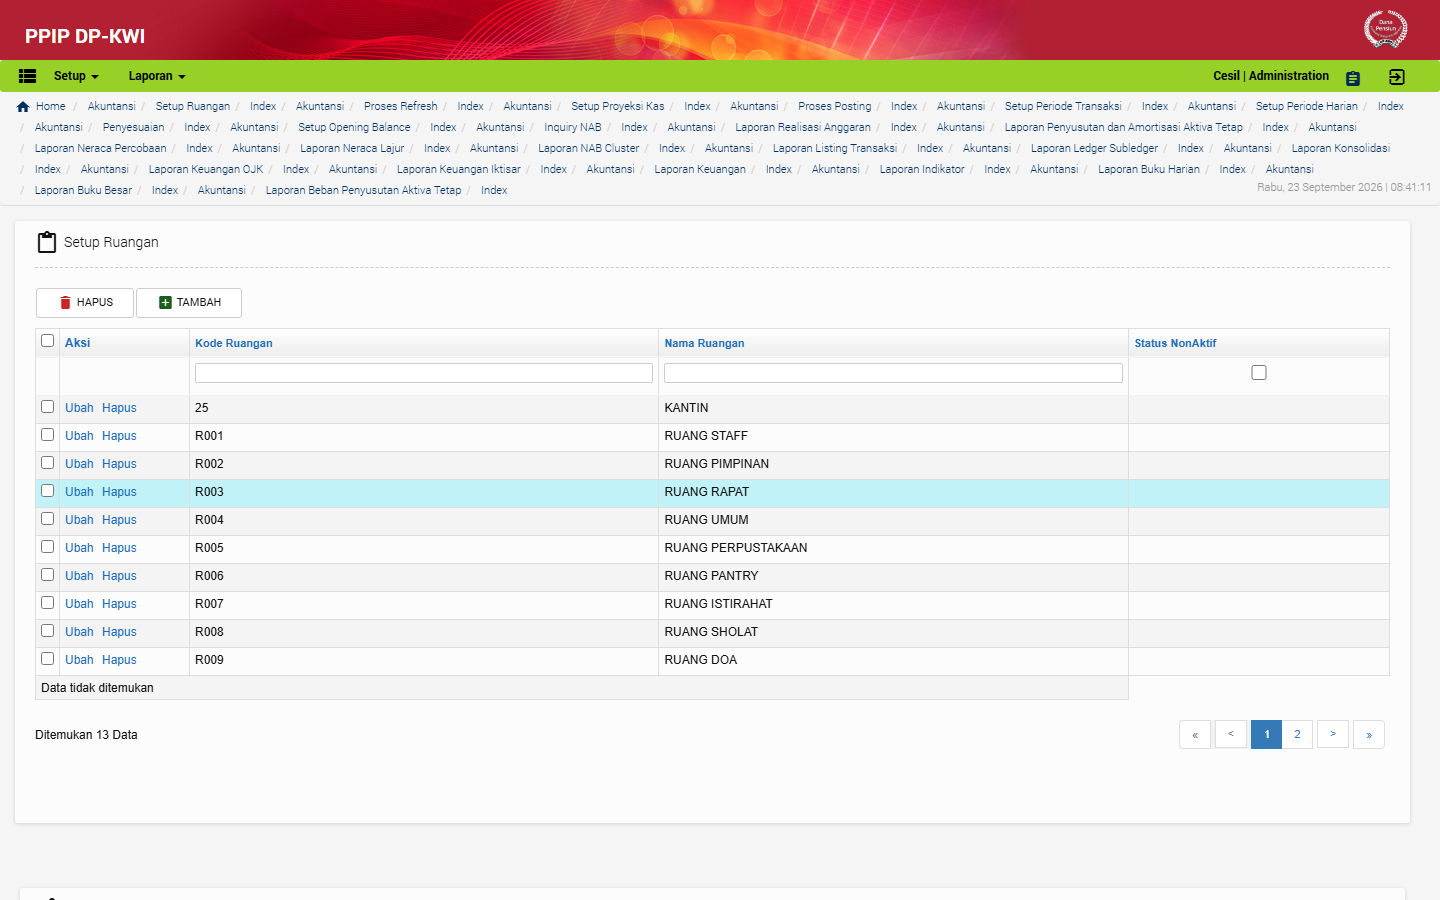The width and height of the screenshot is (1440, 900).
Task: Sort by Nama Ruangan column header
Action: (x=704, y=343)
